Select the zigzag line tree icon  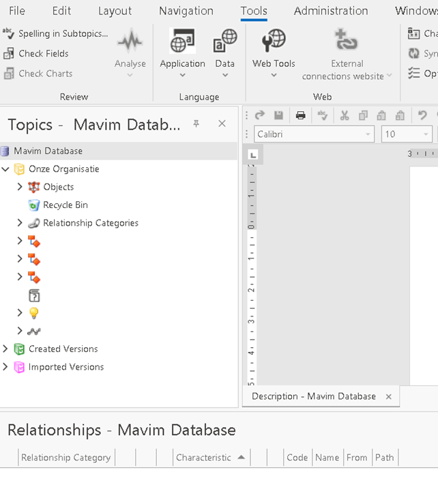(x=34, y=331)
